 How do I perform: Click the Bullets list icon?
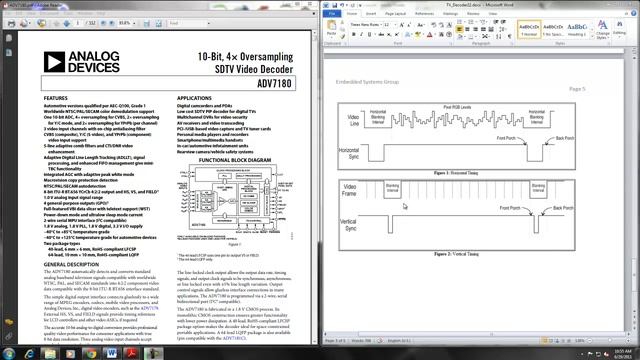[x=460, y=22]
